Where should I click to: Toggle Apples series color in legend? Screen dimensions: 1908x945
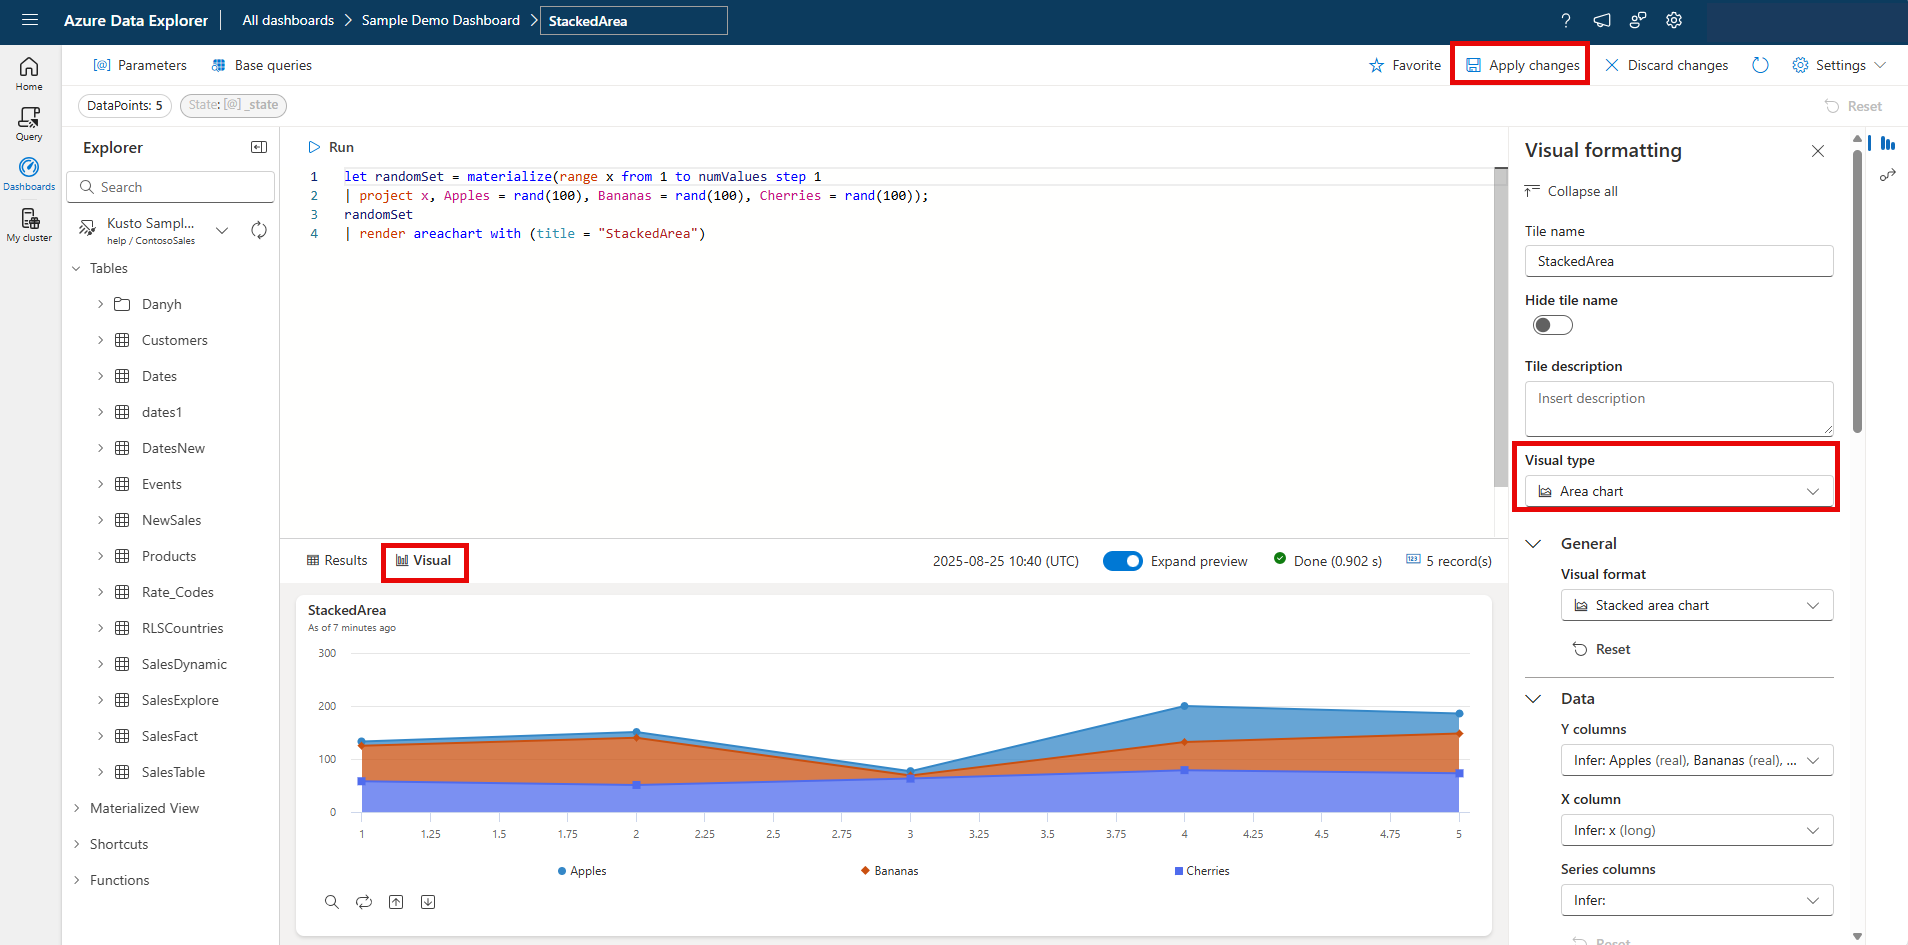pos(582,871)
